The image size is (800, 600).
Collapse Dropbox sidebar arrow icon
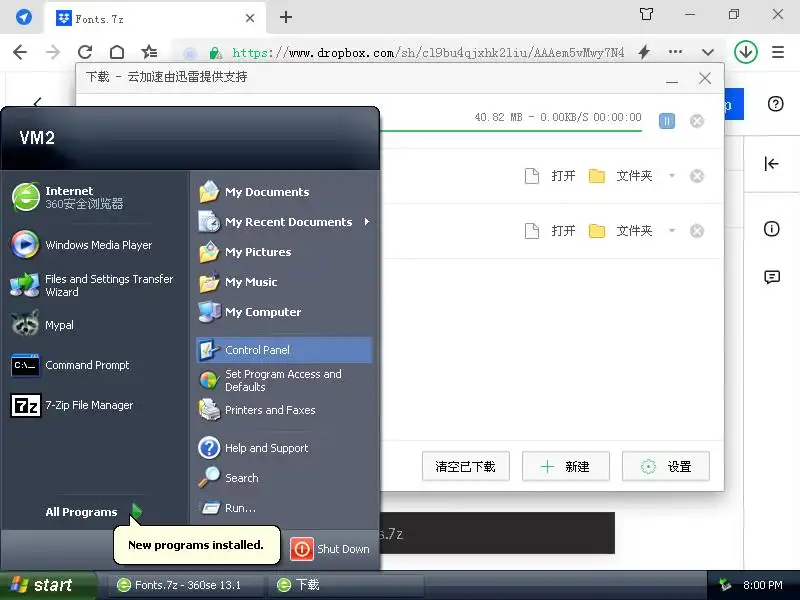[771, 164]
